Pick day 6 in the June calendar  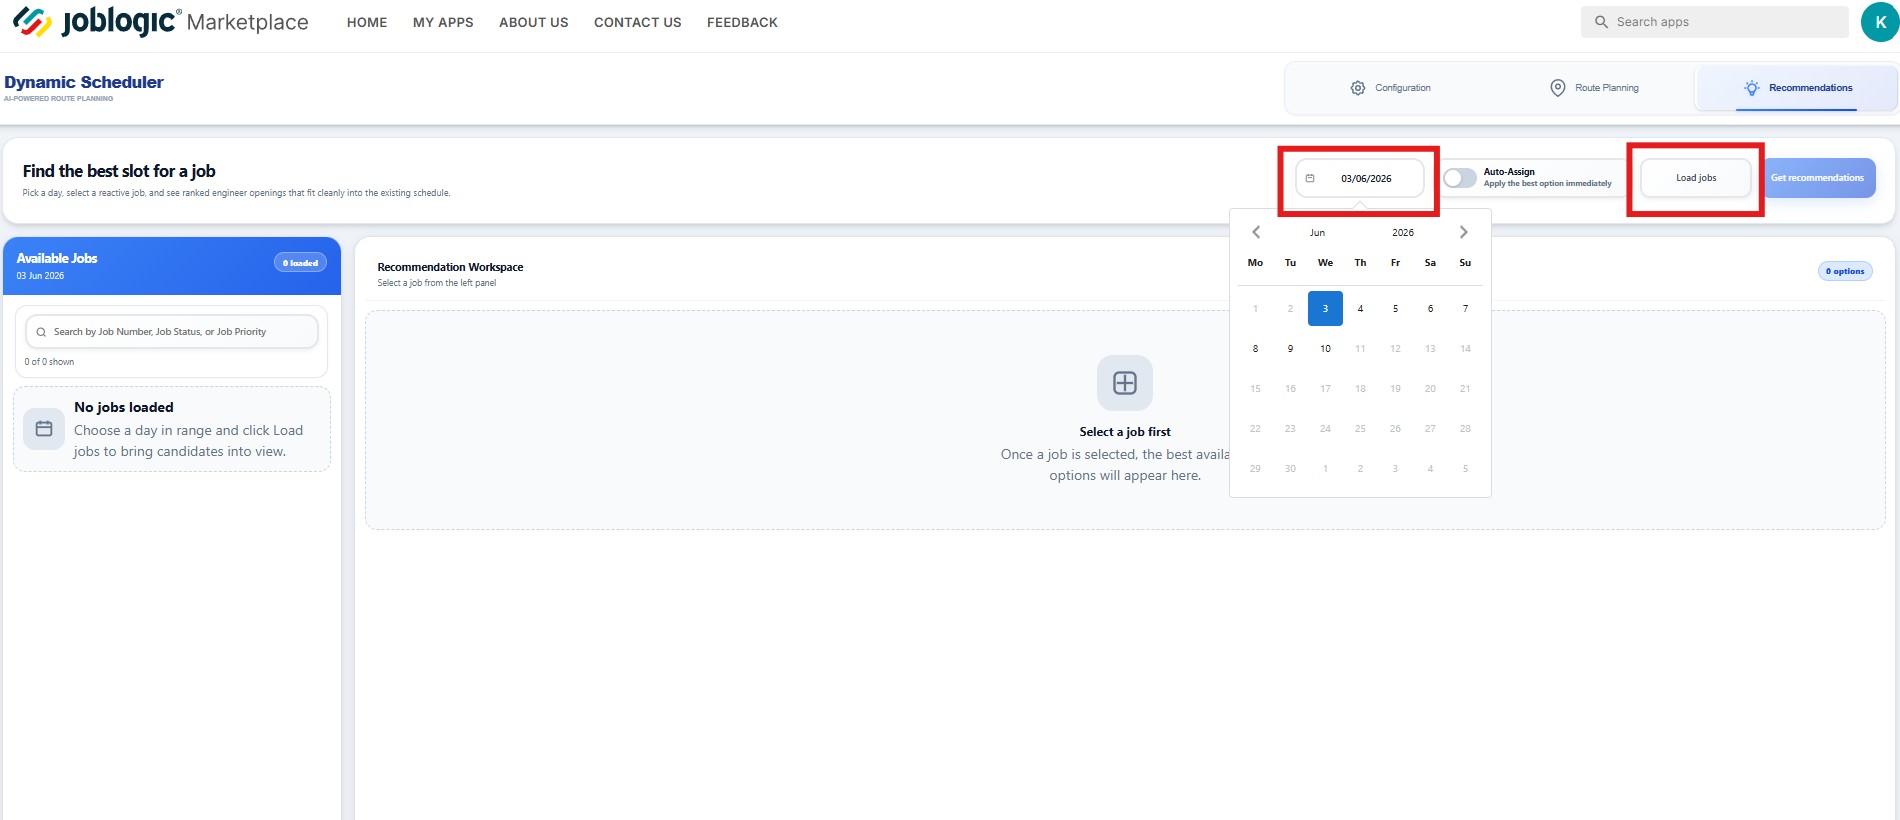click(1430, 309)
